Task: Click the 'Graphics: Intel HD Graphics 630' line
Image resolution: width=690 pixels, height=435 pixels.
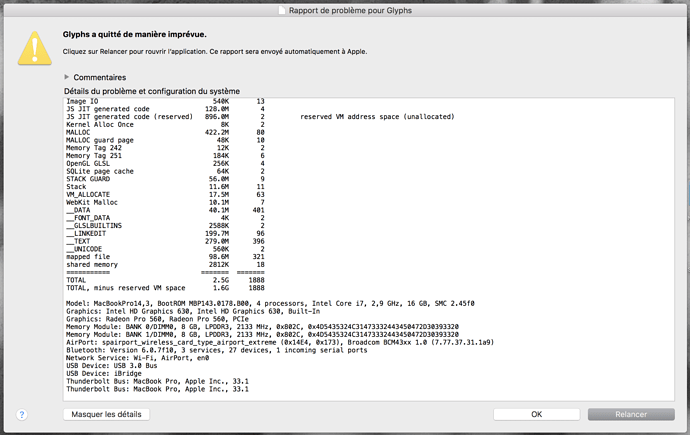Action: 193,311
